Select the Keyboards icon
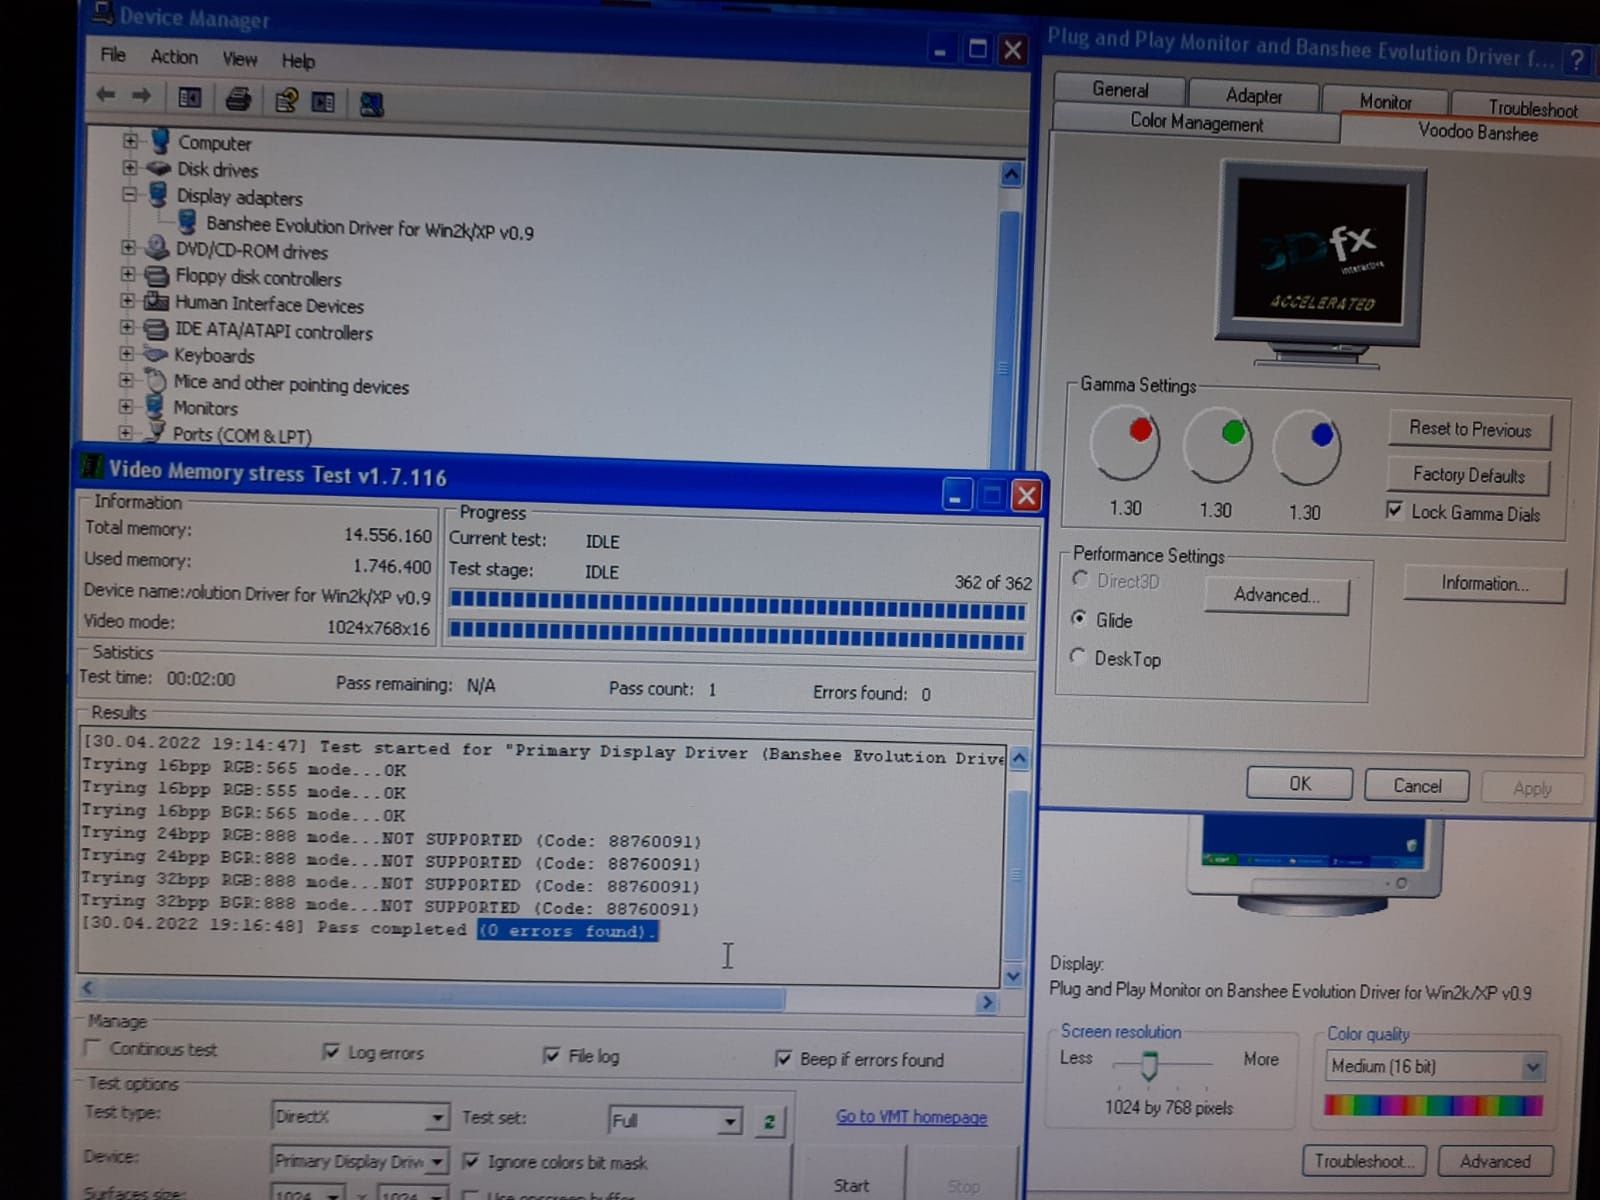This screenshot has height=1200, width=1600. tap(155, 354)
